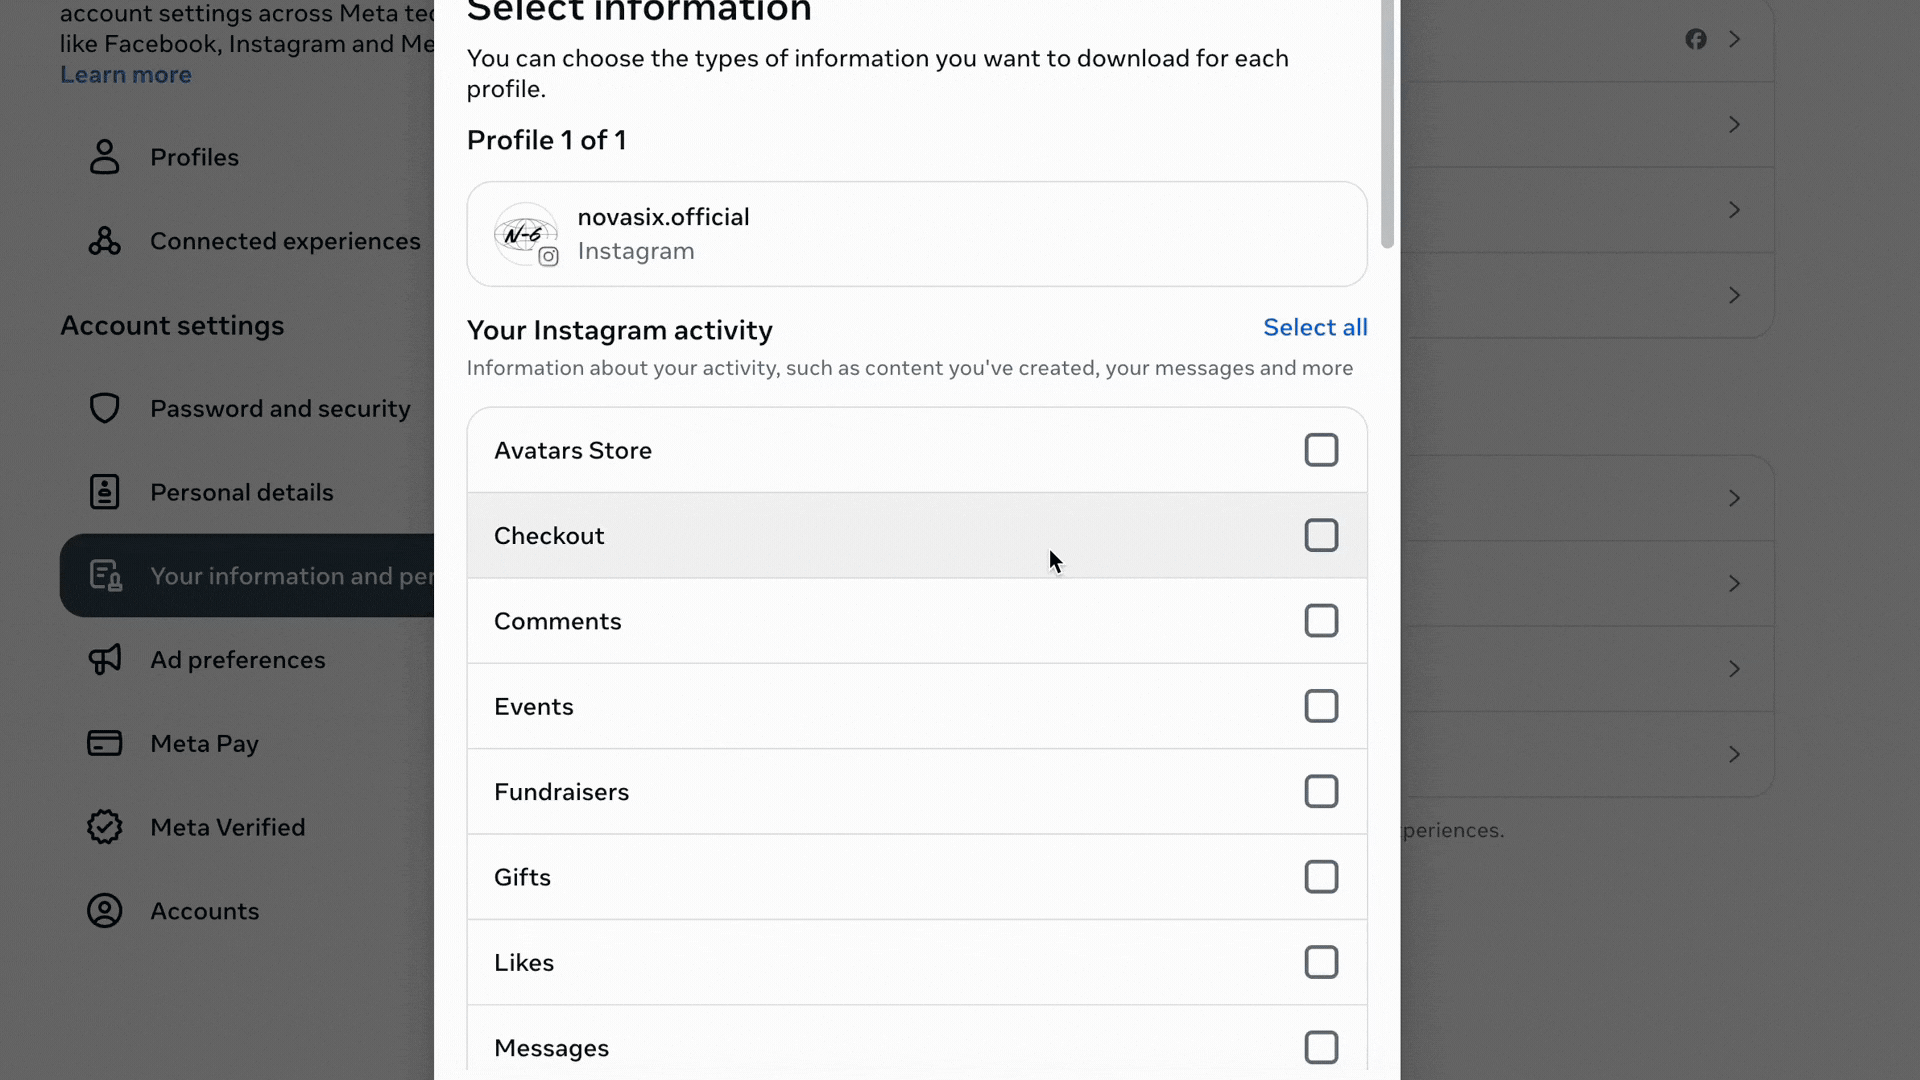Click the Connected experiences icon
Screen dimensions: 1920x1080
104,241
